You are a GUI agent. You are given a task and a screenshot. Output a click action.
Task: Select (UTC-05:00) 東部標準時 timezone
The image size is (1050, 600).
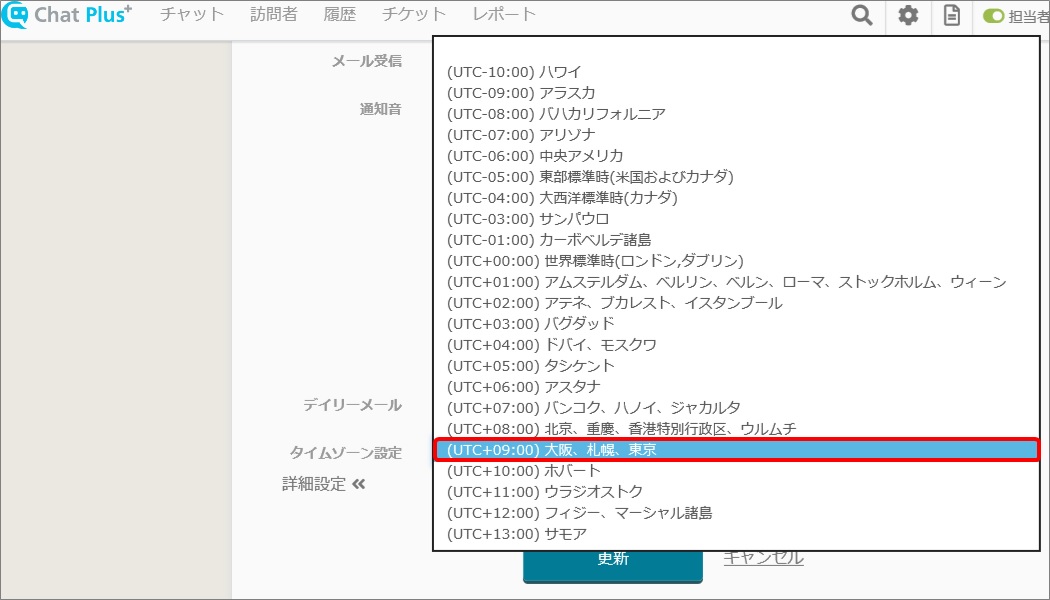tap(736, 177)
